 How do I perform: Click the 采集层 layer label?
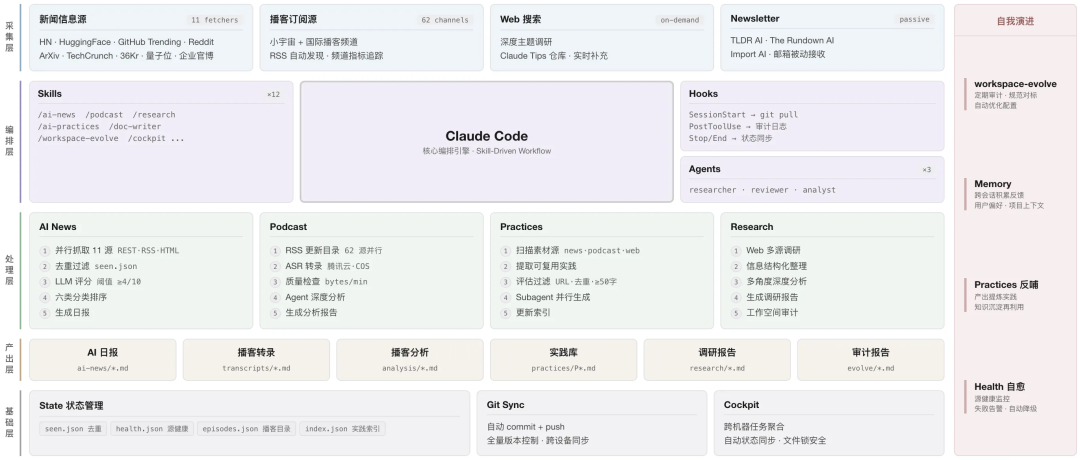click(10, 38)
